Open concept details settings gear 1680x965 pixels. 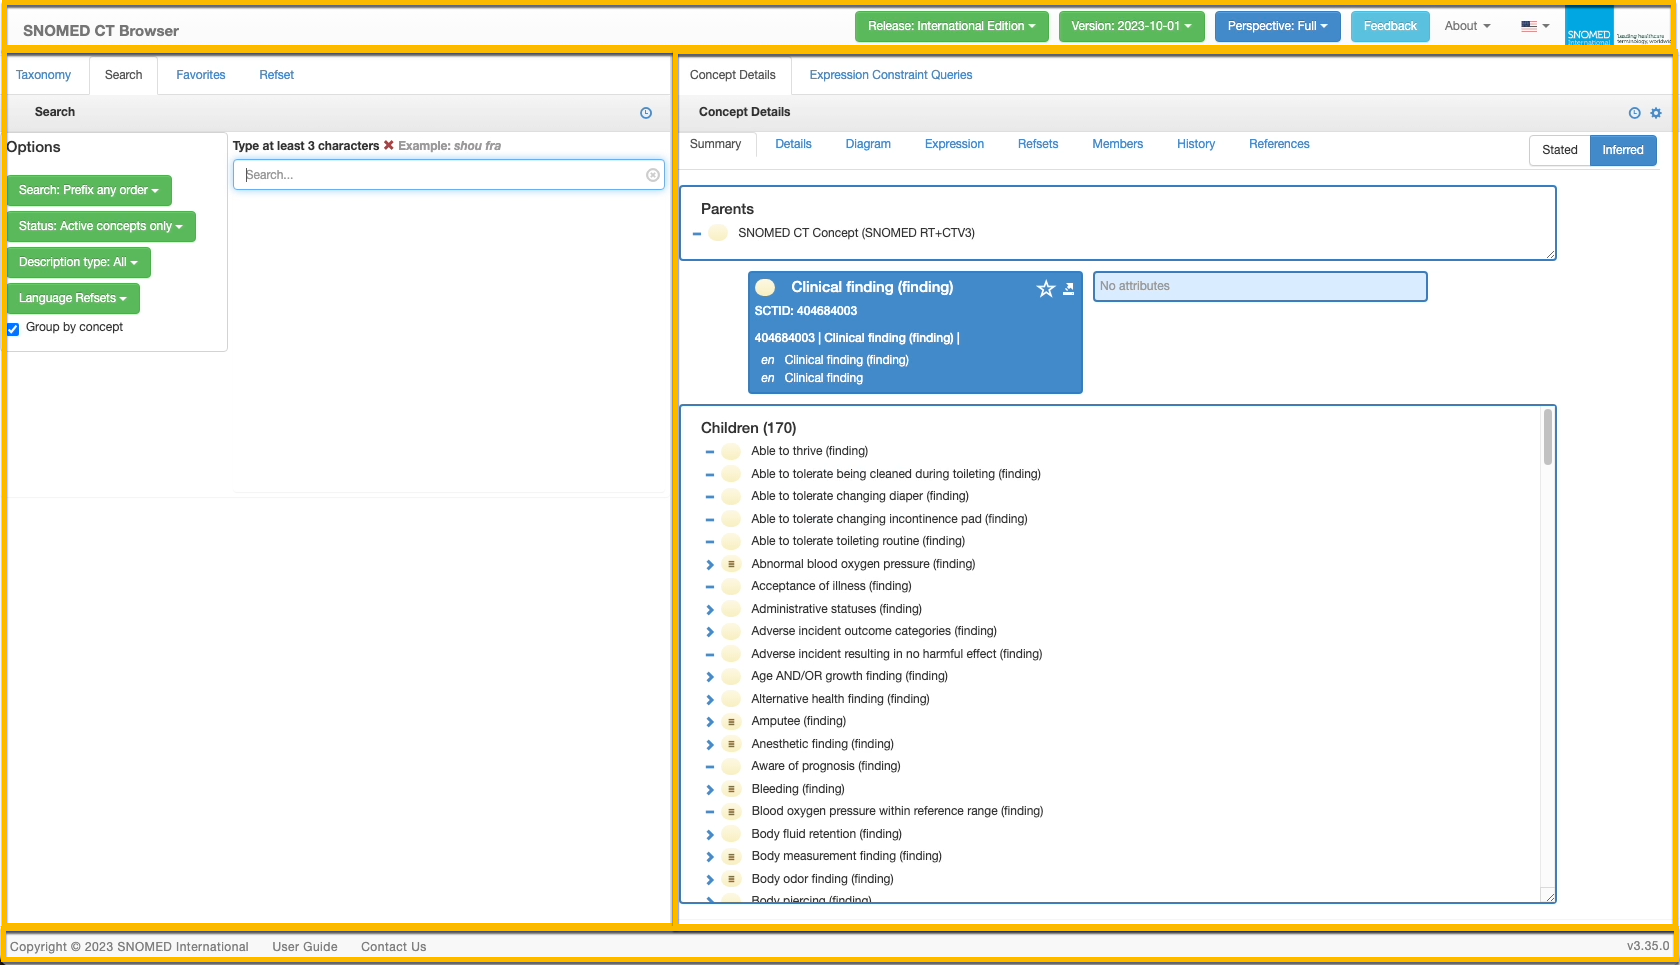(x=1656, y=113)
